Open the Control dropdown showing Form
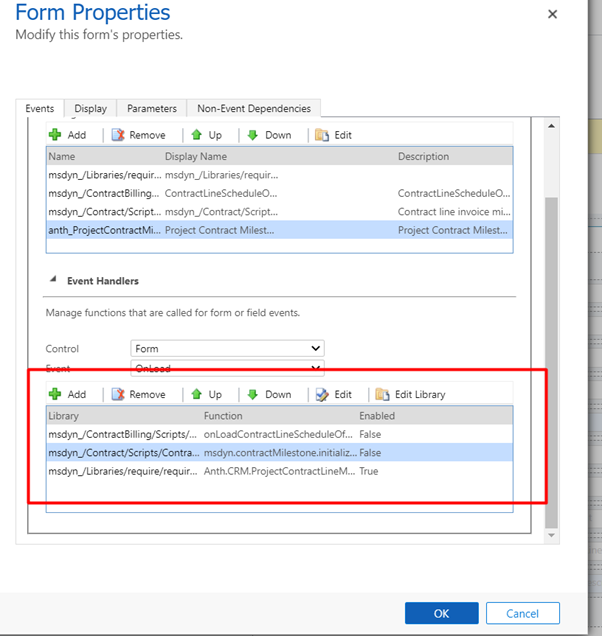Screen dimensions: 602x636 [x=227, y=348]
